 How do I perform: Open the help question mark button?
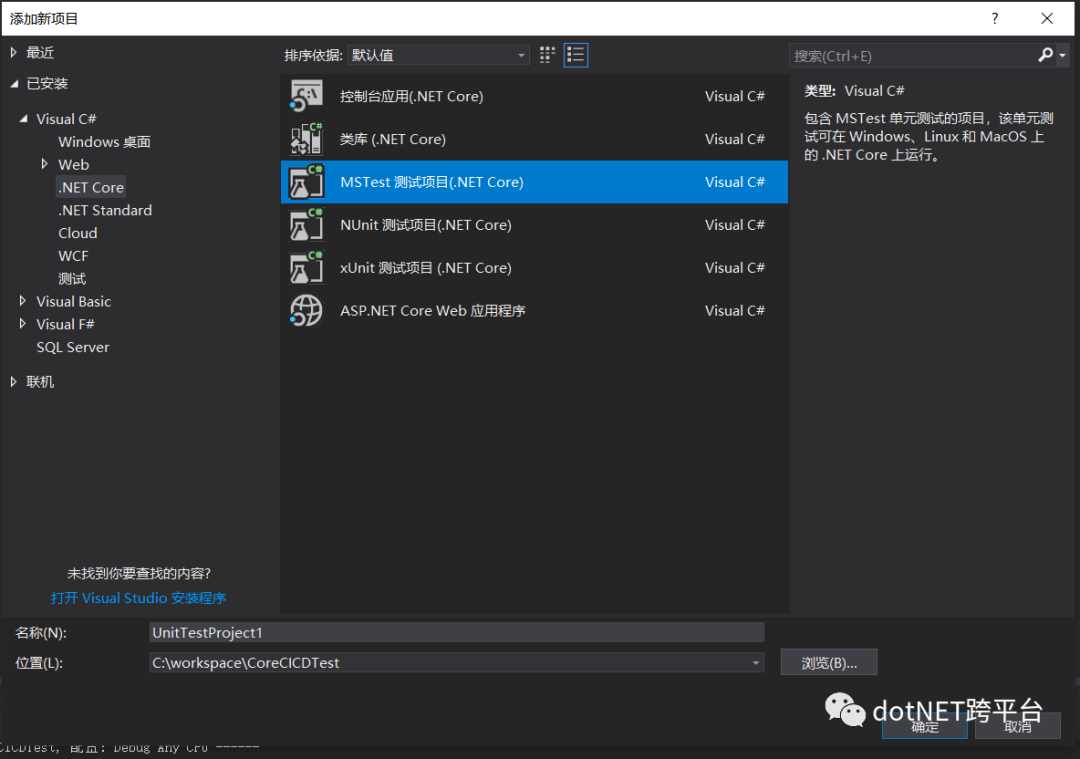[x=995, y=19]
